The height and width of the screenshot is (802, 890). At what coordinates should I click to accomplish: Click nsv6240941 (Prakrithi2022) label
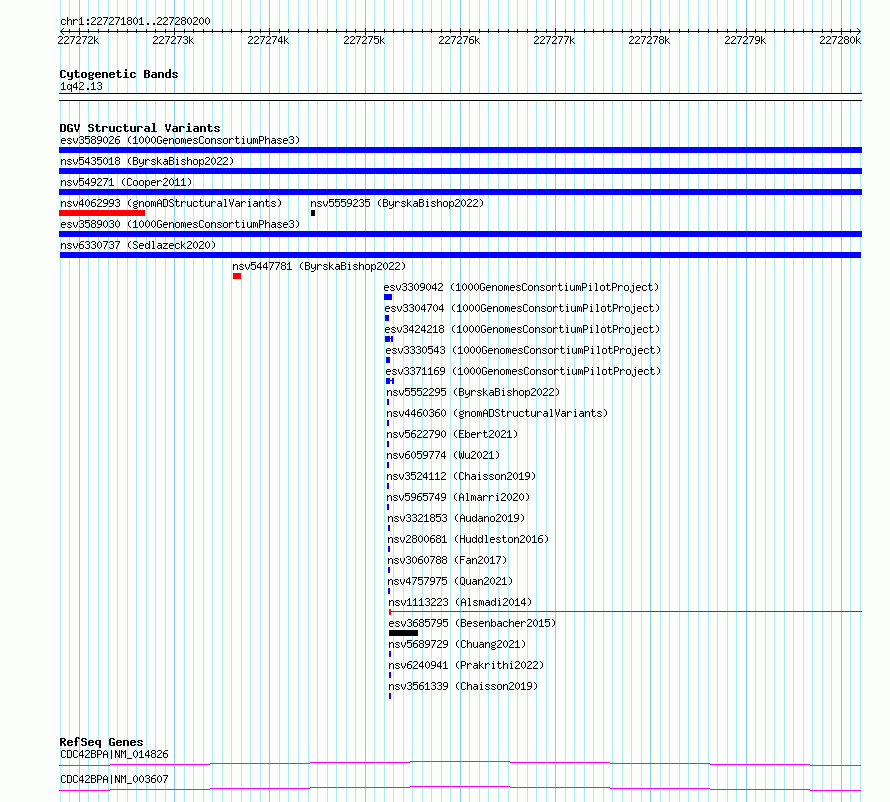[466, 665]
